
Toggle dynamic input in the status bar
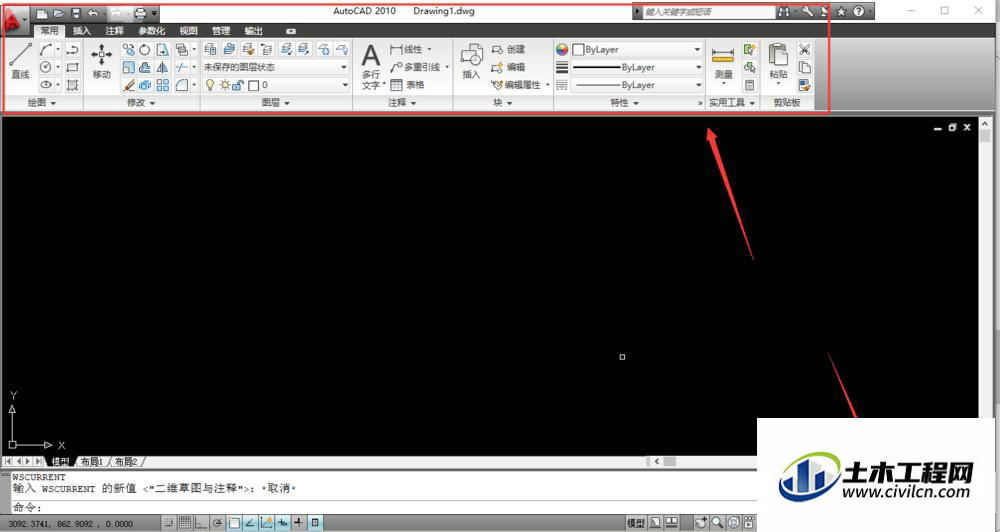coord(283,523)
